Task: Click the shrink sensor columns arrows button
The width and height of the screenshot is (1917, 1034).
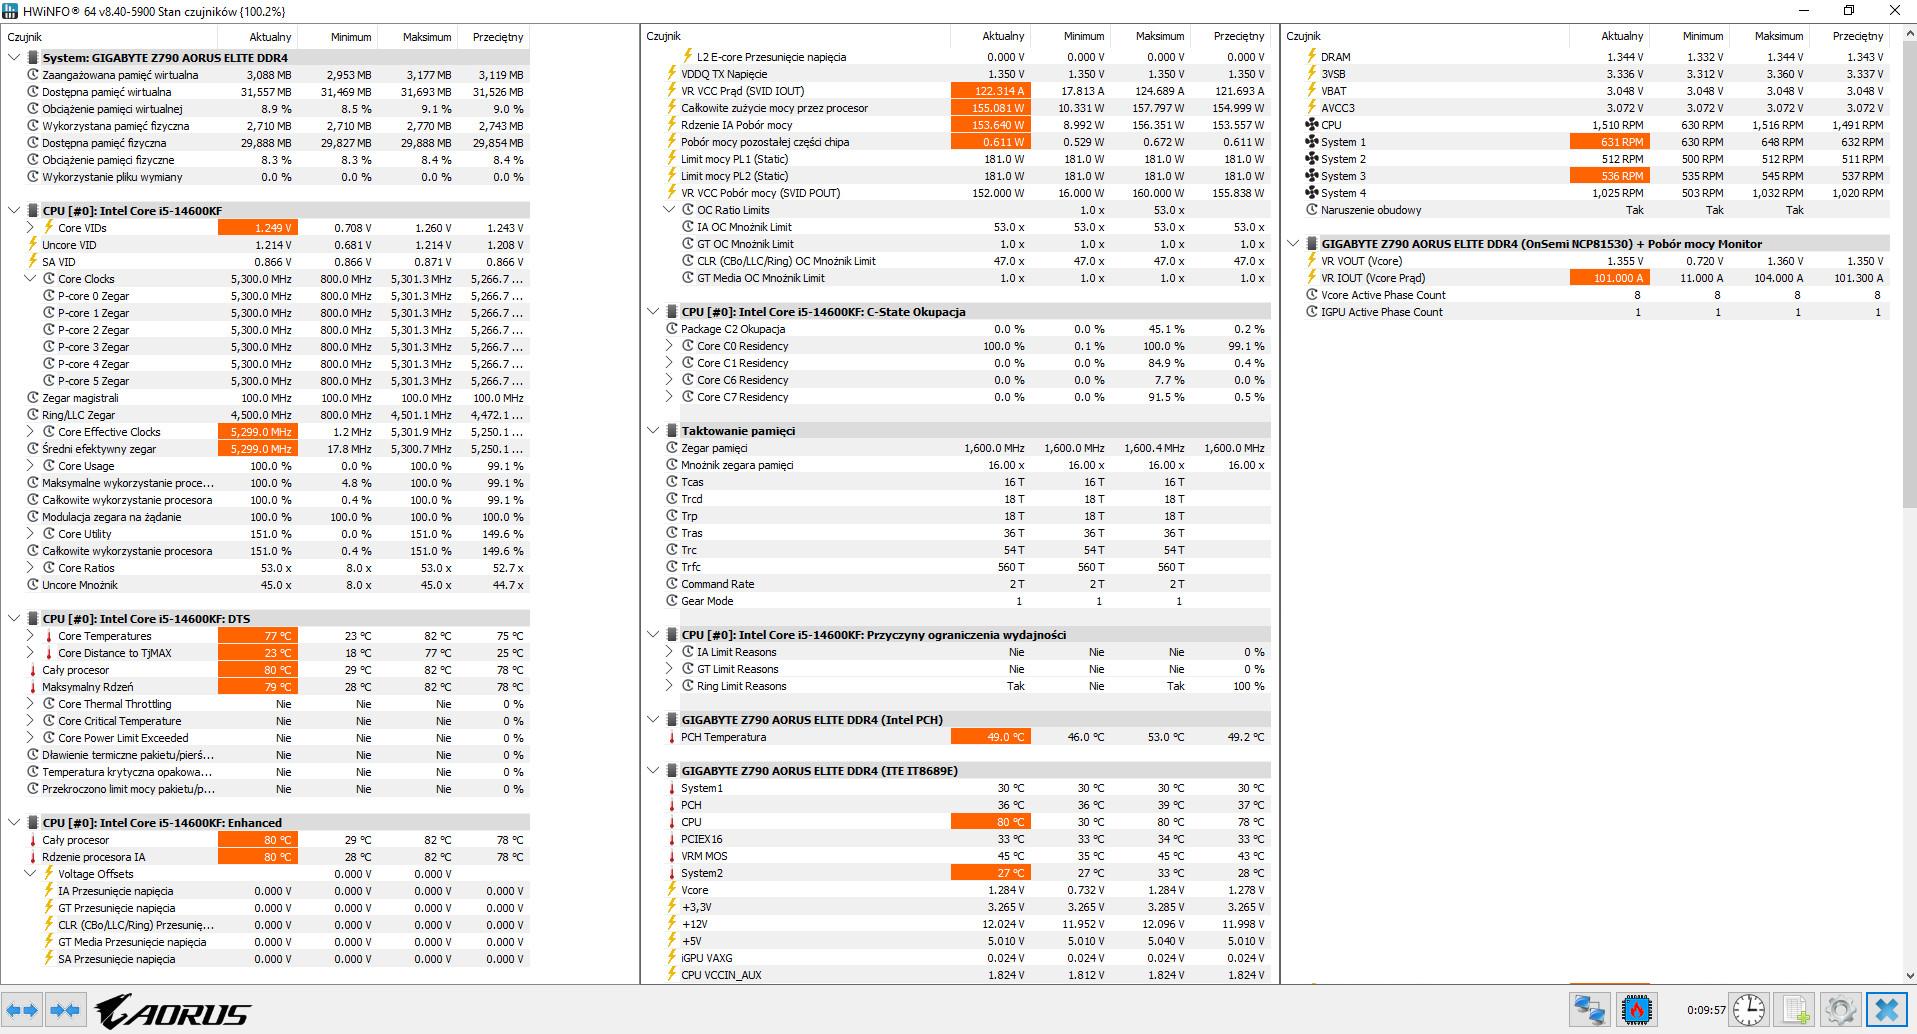Action: pyautogui.click(x=65, y=1010)
